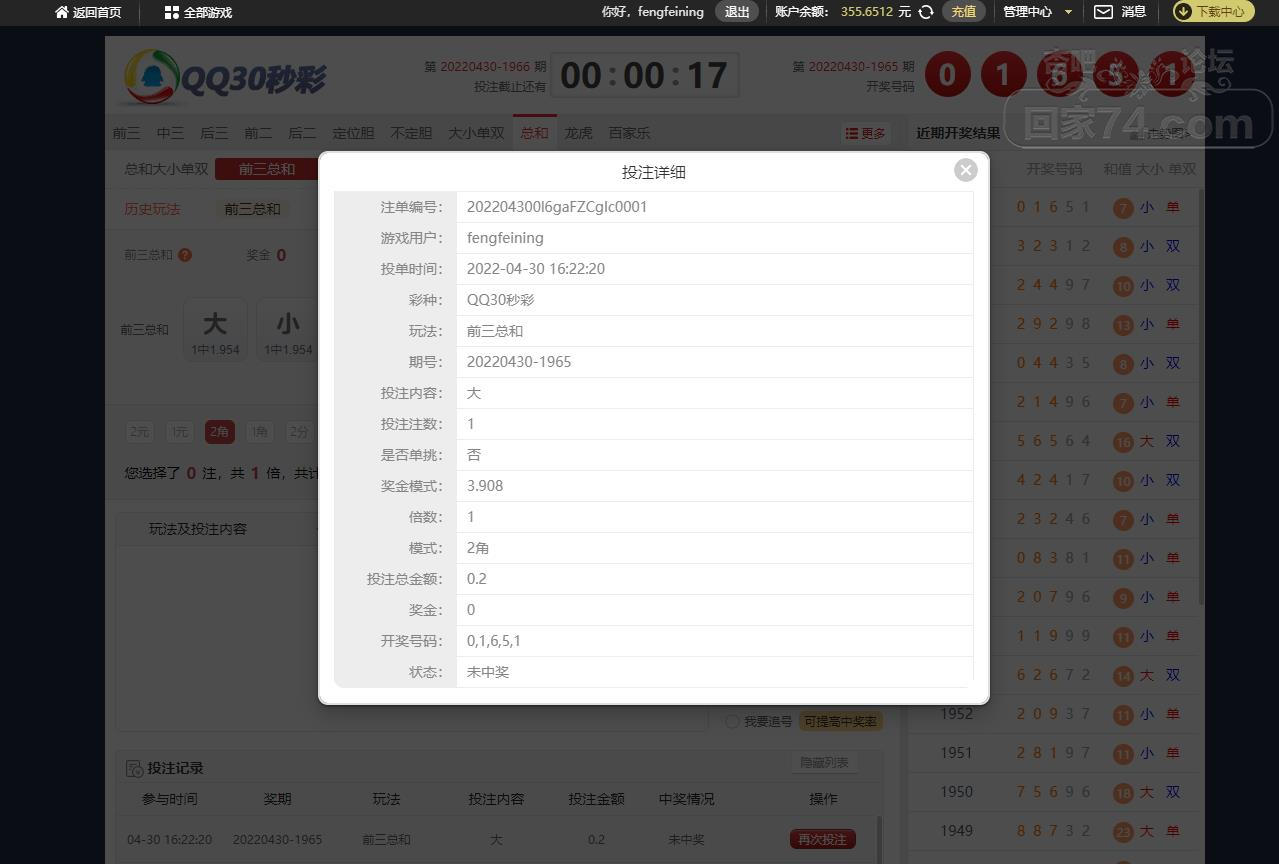Image resolution: width=1279 pixels, height=864 pixels.
Task: Click the recent results list scrollbar
Action: (x=1200, y=400)
